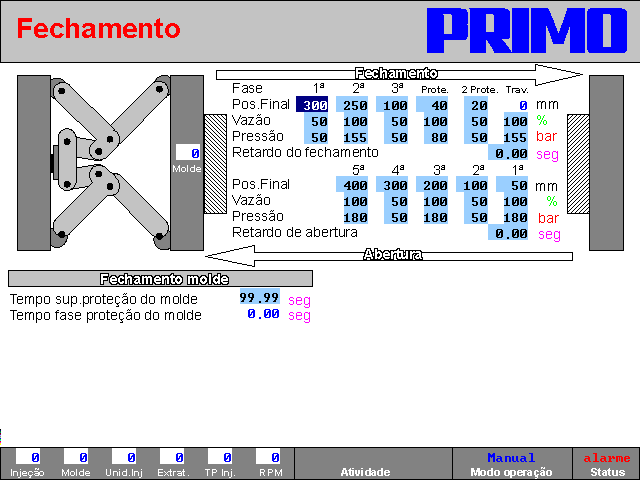
Task: Edit opening phase 4 Vazão value 50
Action: [x=396, y=200]
